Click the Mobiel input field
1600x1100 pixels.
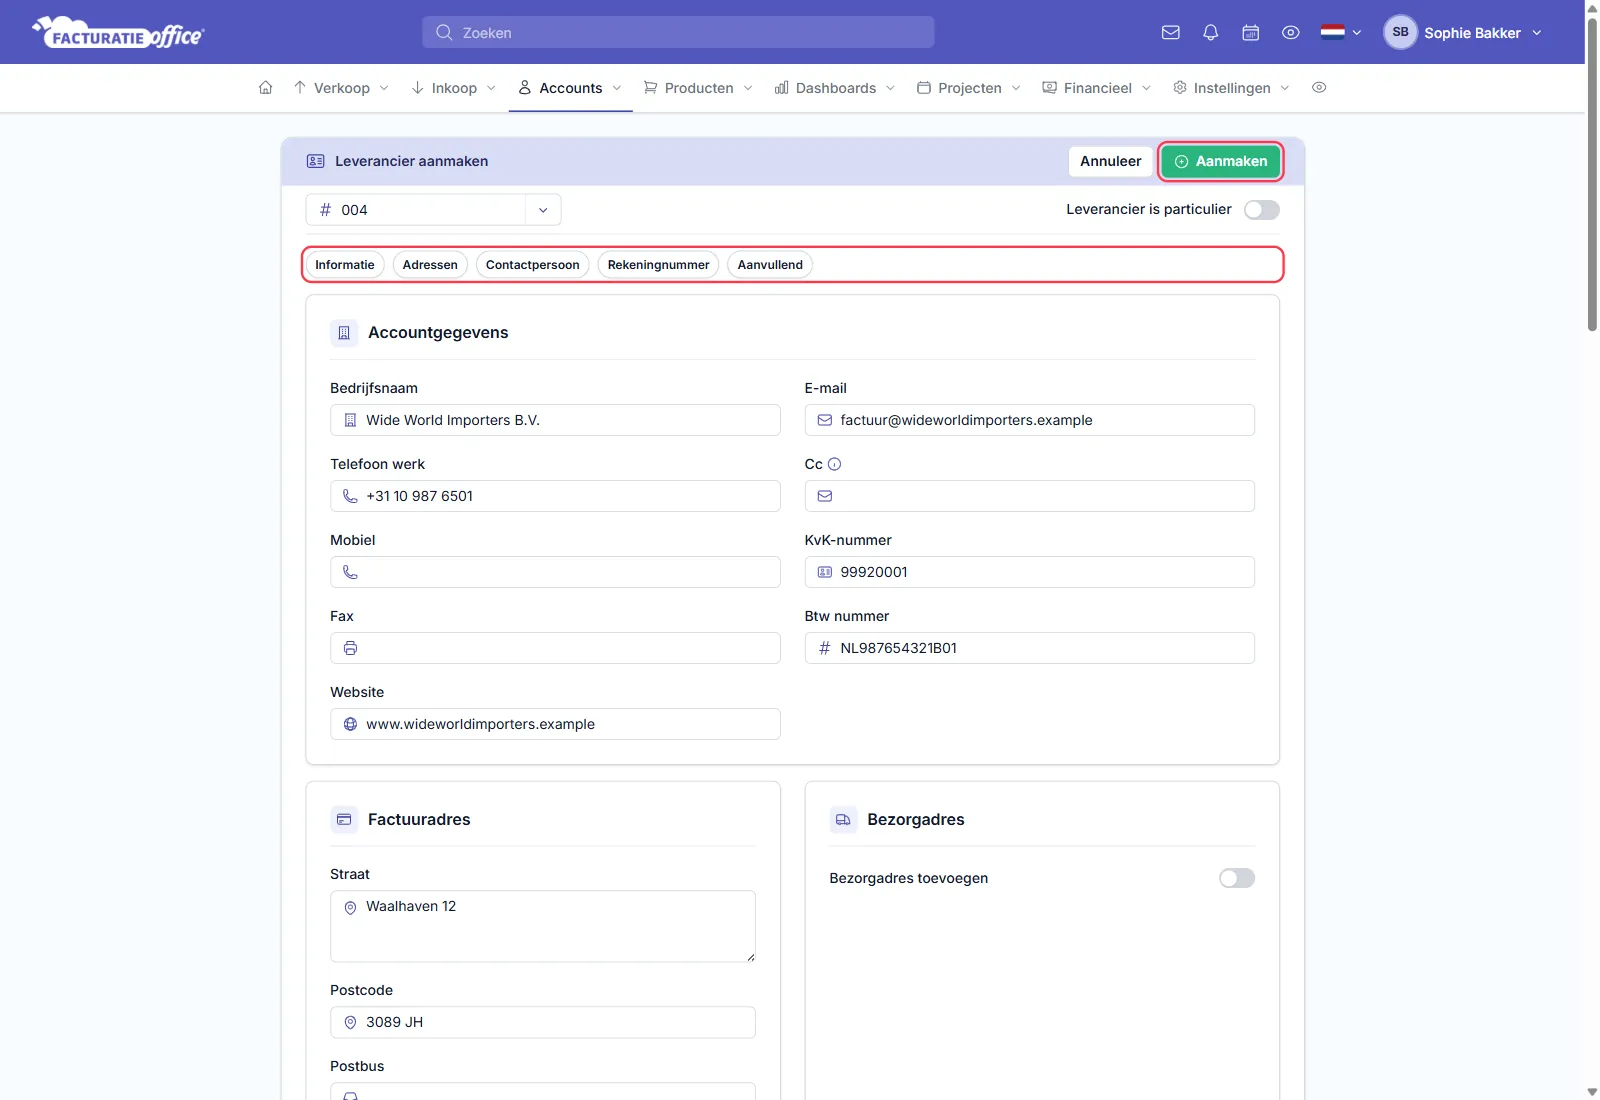click(x=555, y=572)
